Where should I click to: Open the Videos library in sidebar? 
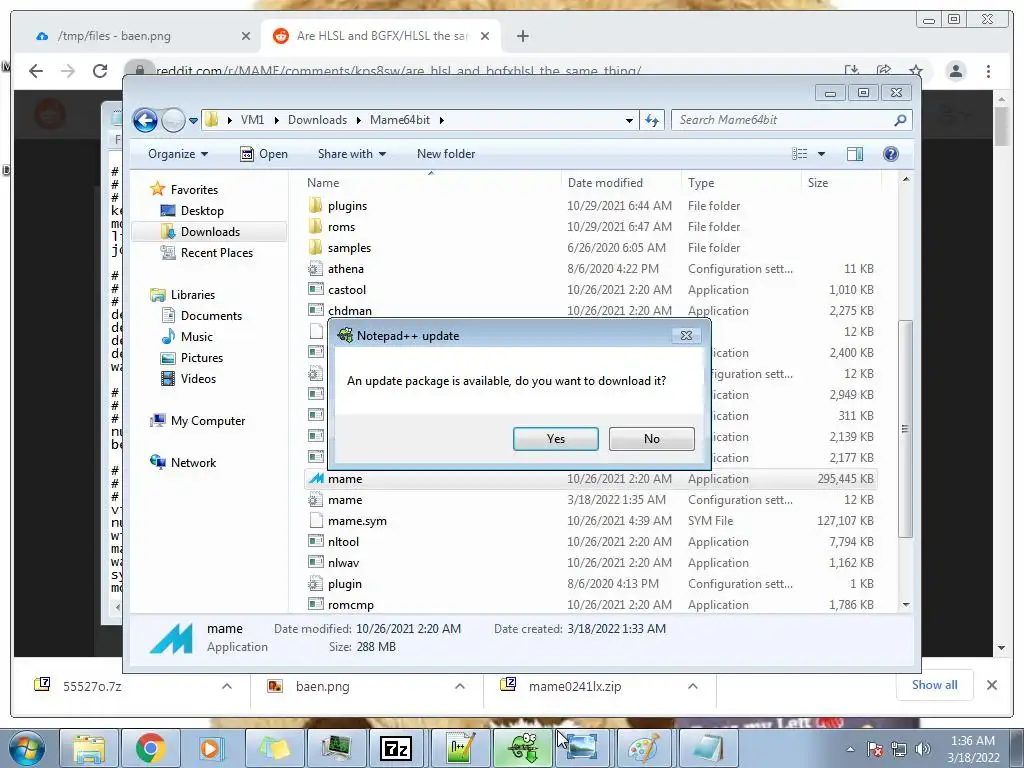(188, 379)
